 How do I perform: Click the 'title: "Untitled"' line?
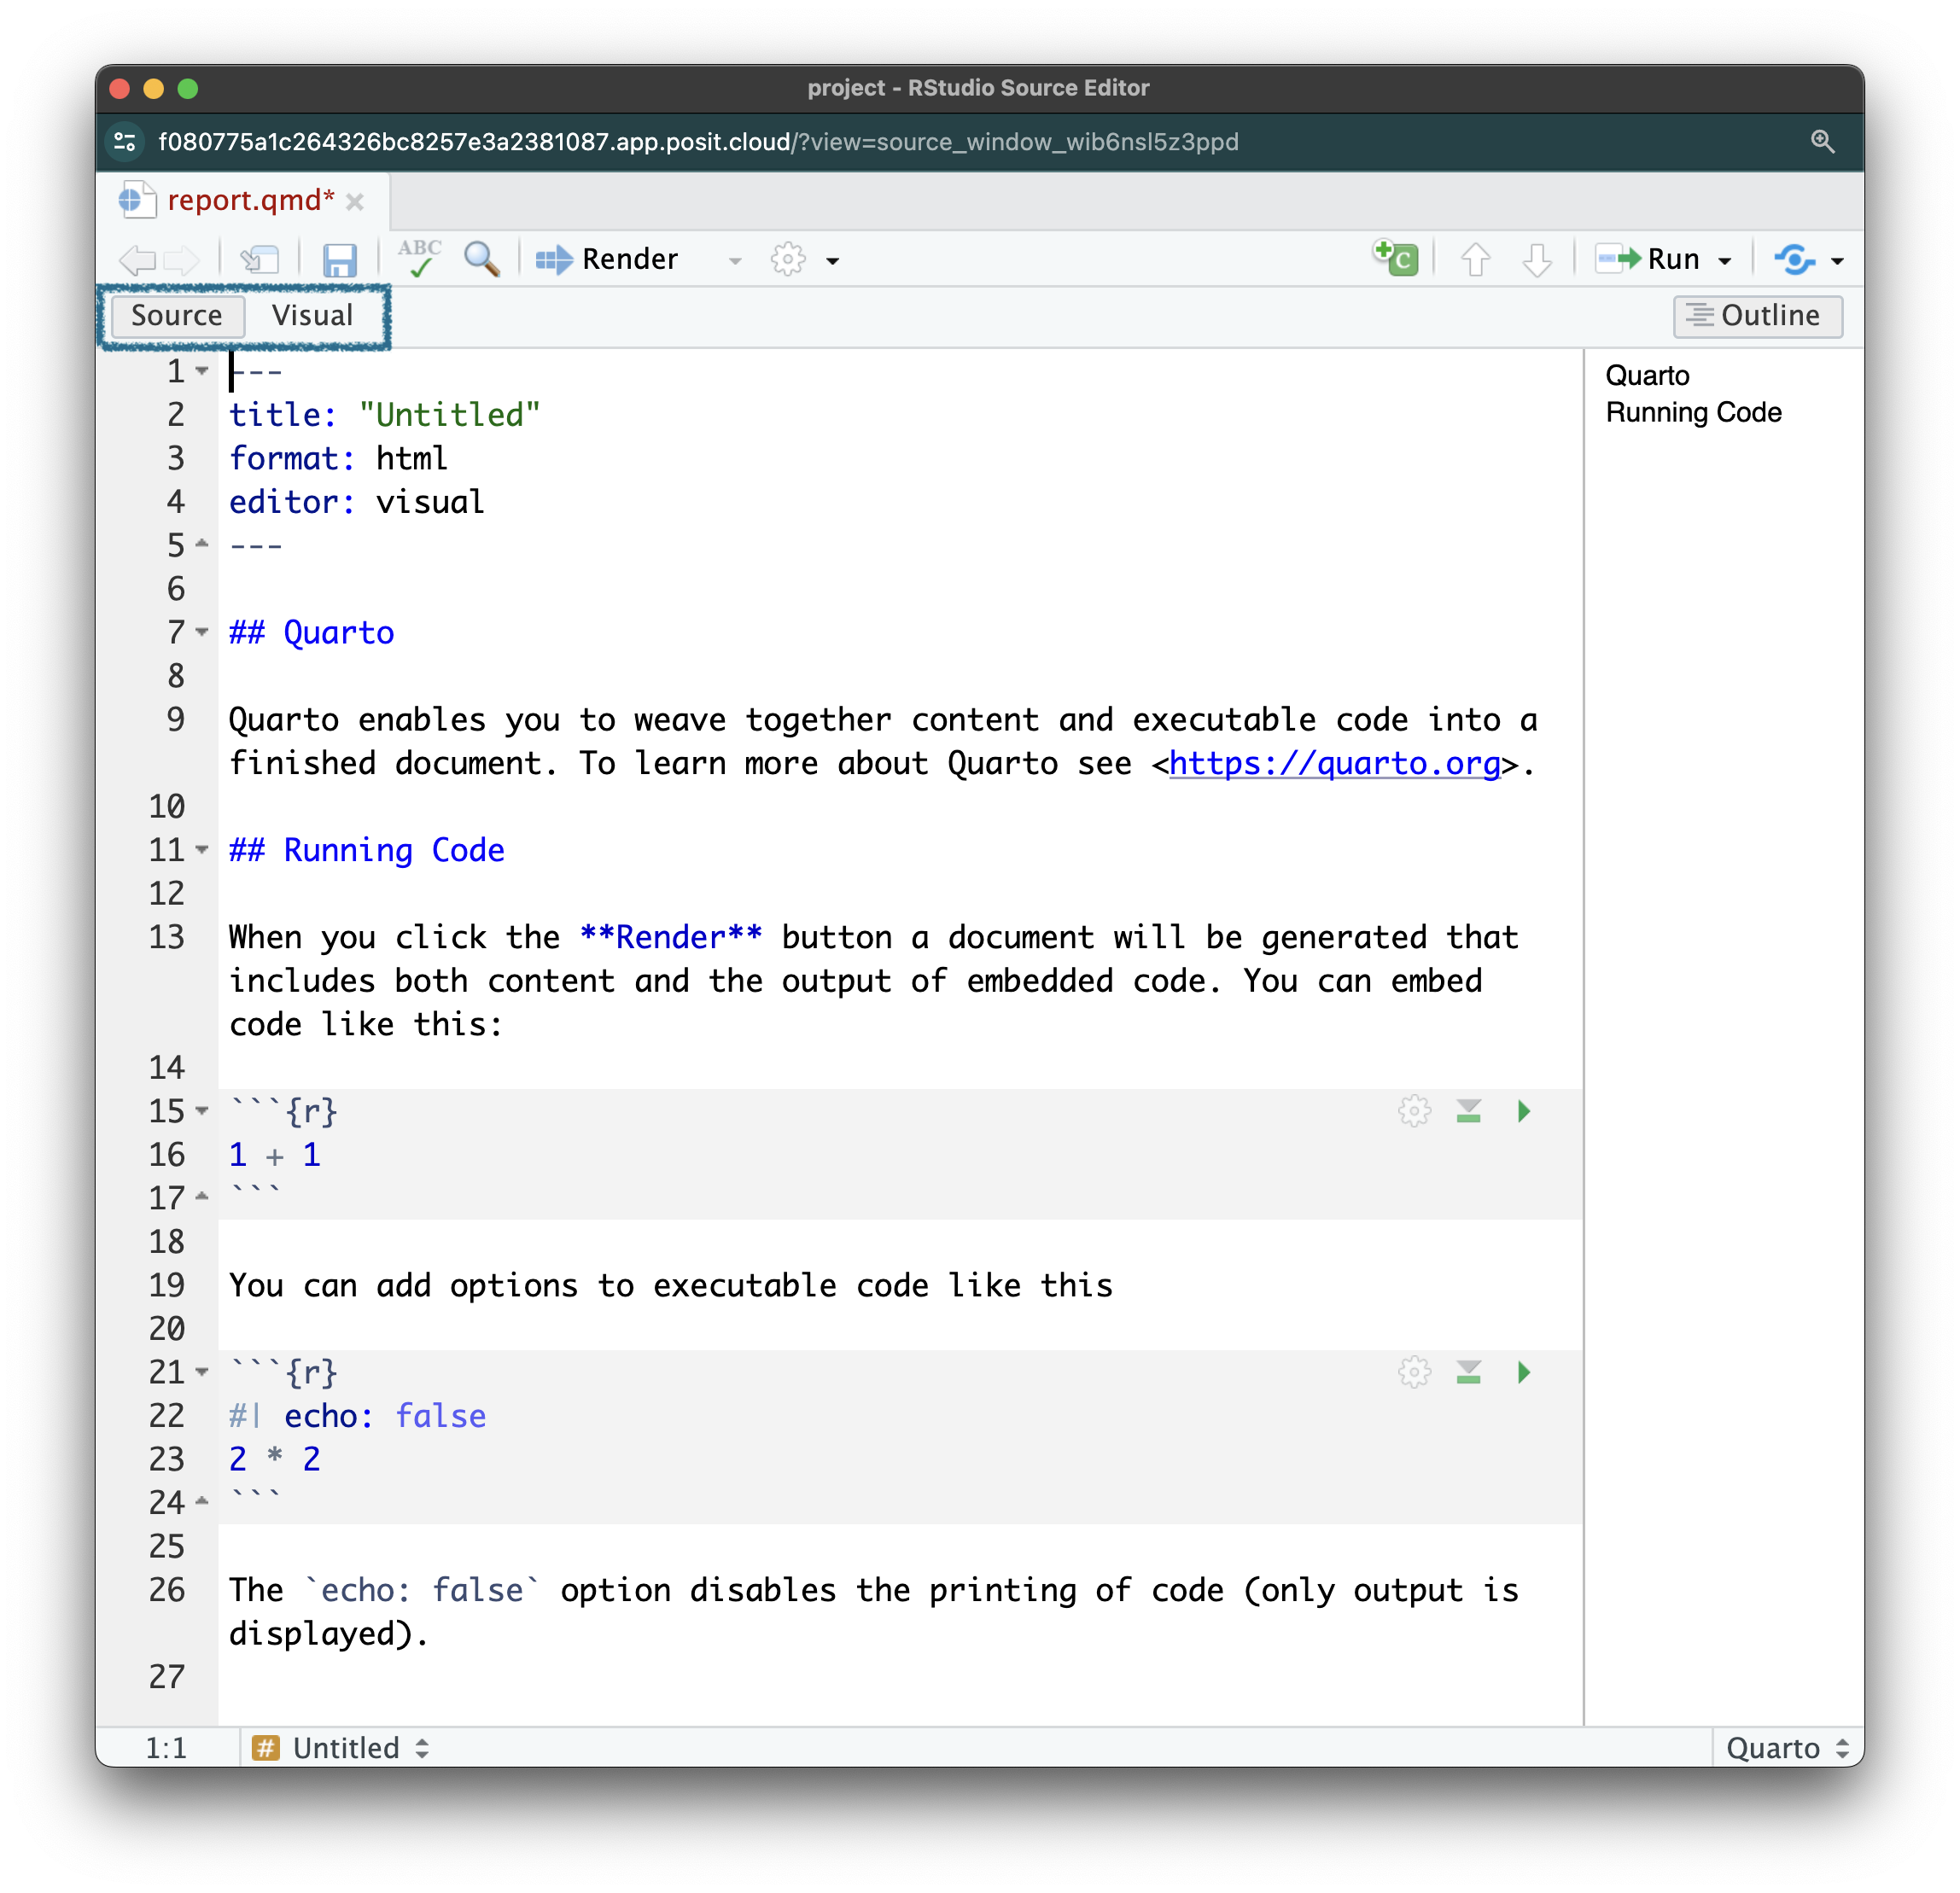[x=385, y=415]
